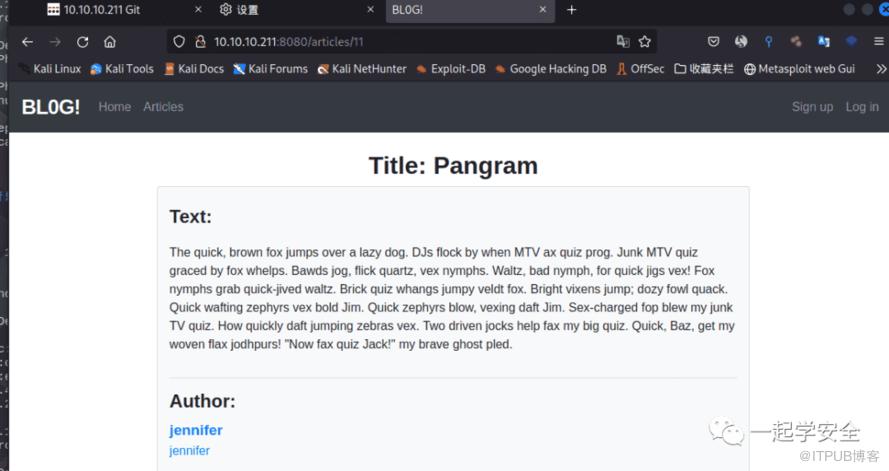Close the settings tab
Viewport: 889px width, 471px height.
tap(371, 10)
